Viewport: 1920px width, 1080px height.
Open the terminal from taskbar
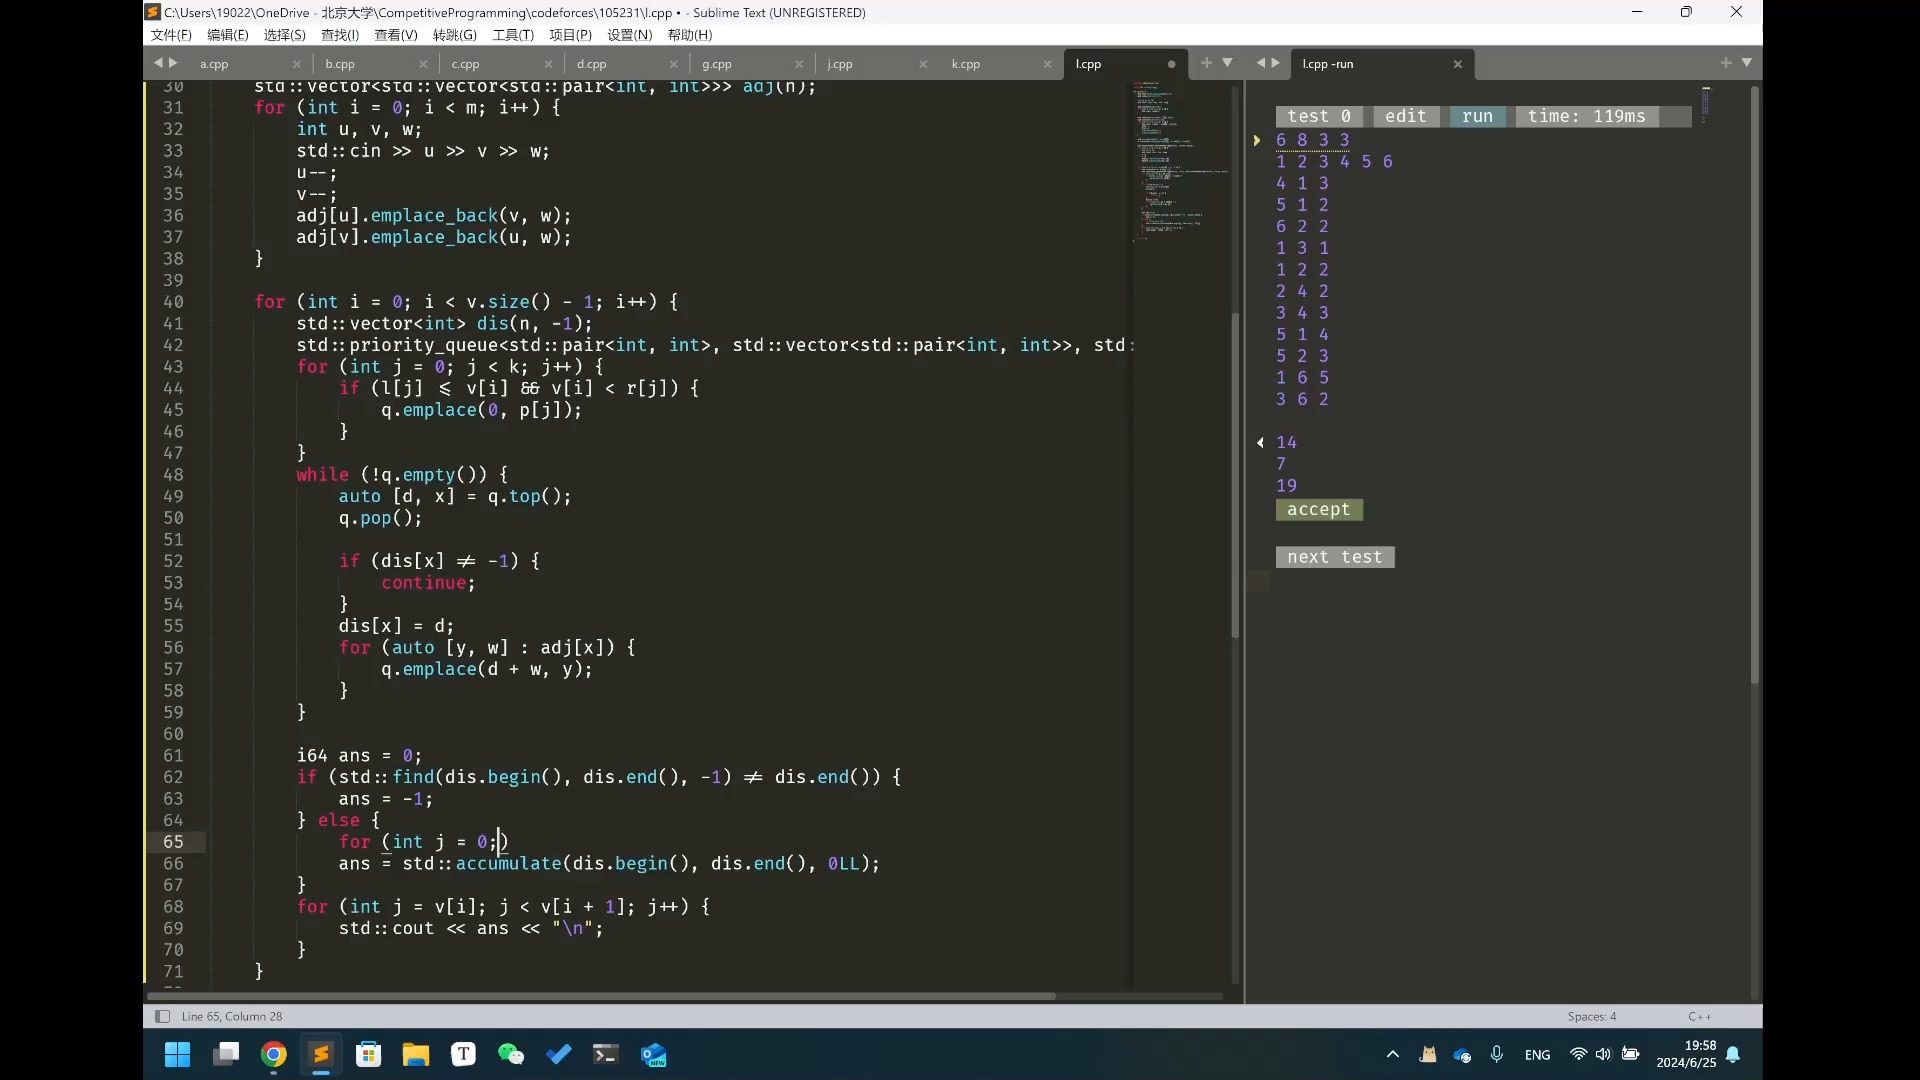[606, 1055]
